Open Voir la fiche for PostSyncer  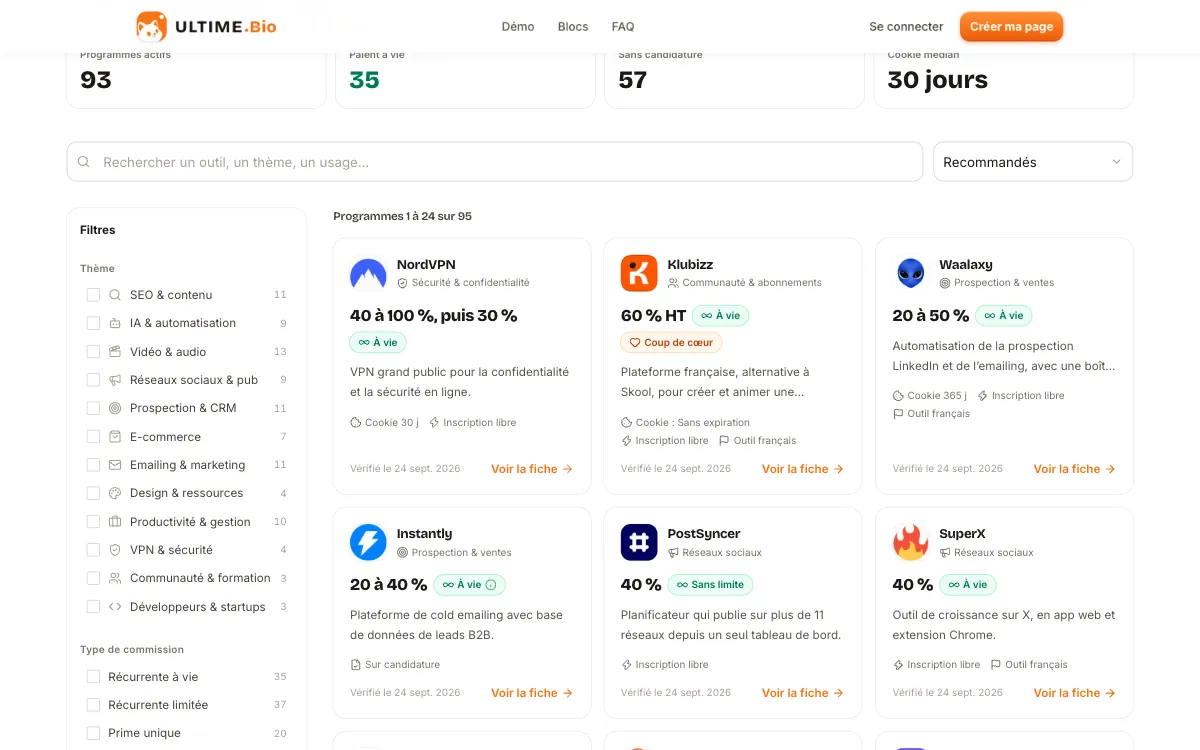tap(803, 693)
